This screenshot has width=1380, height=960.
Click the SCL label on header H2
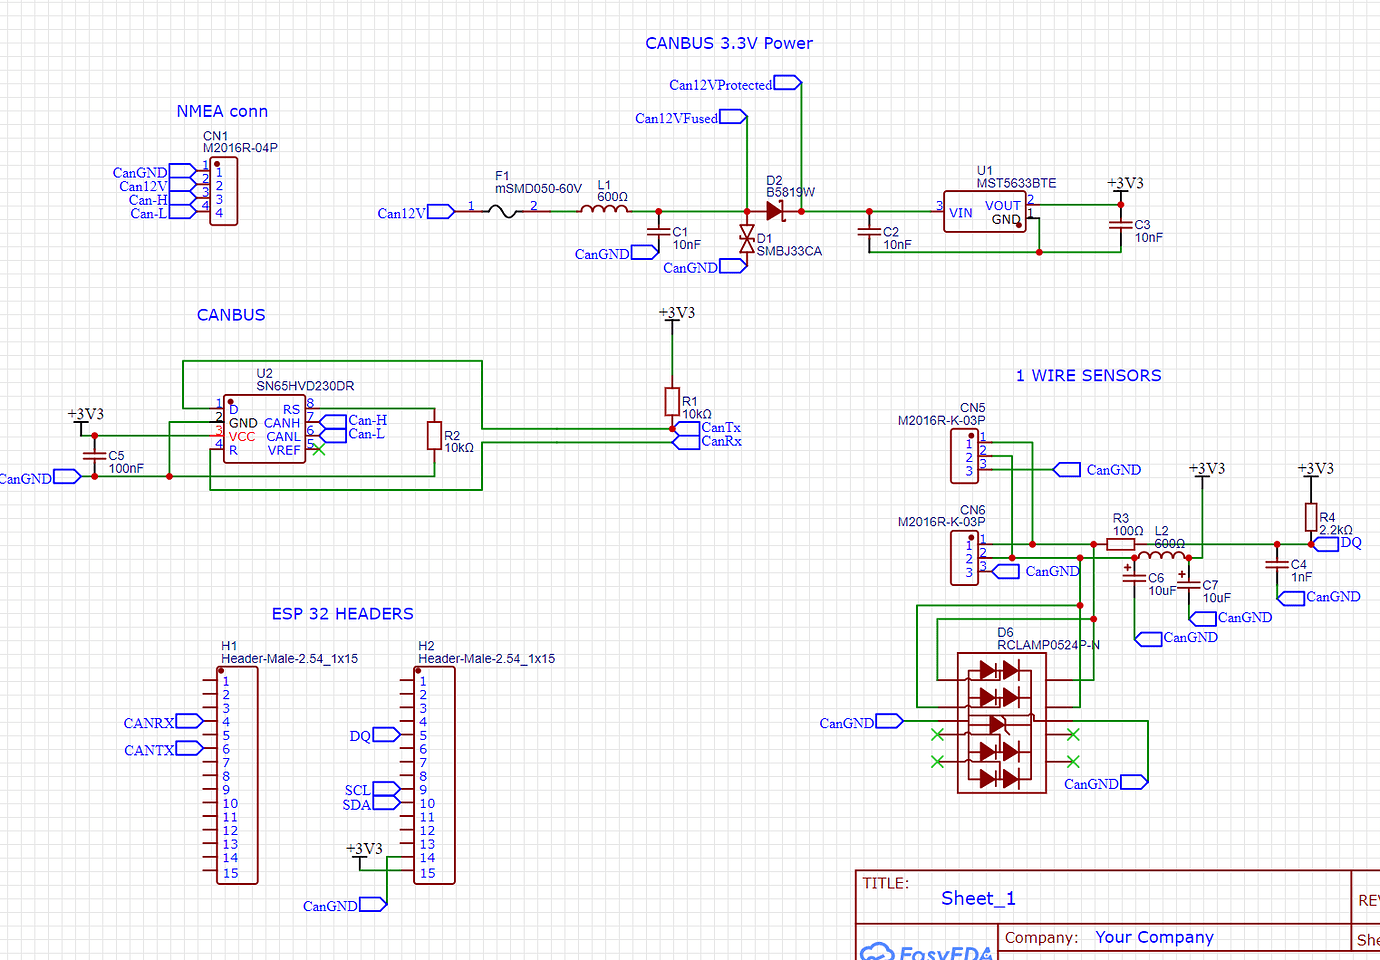click(x=357, y=790)
